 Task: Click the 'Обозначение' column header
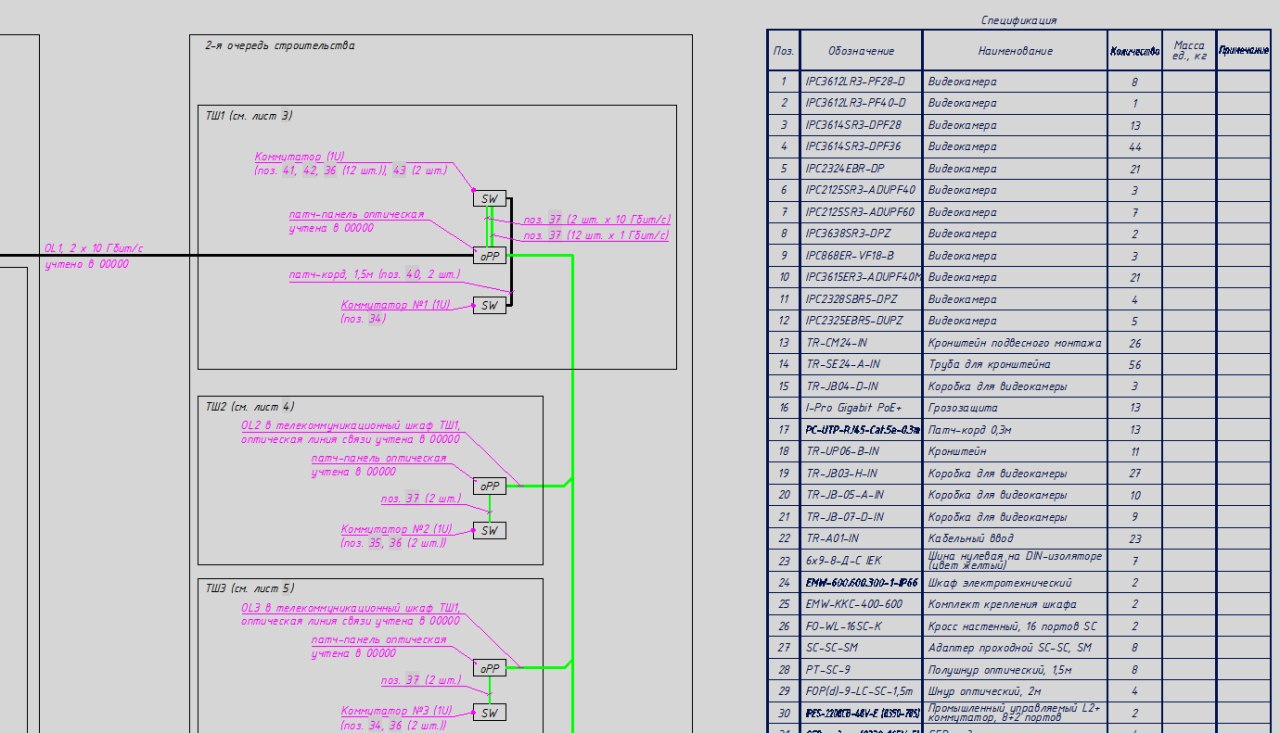[861, 51]
